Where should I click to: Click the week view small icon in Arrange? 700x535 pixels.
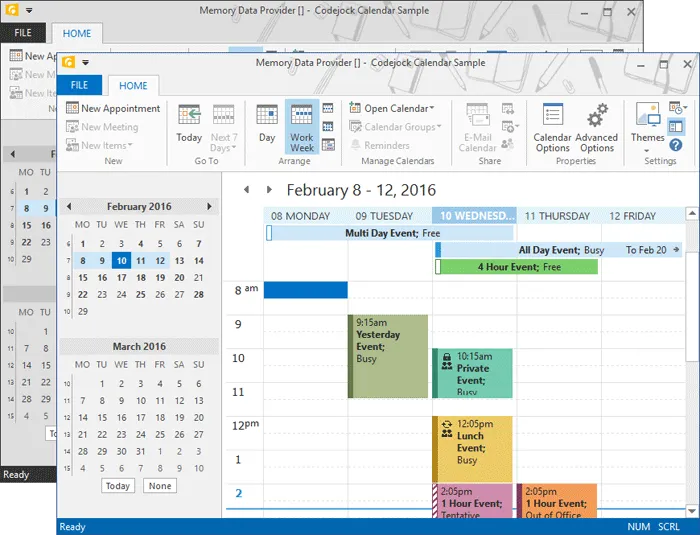pyautogui.click(x=328, y=108)
